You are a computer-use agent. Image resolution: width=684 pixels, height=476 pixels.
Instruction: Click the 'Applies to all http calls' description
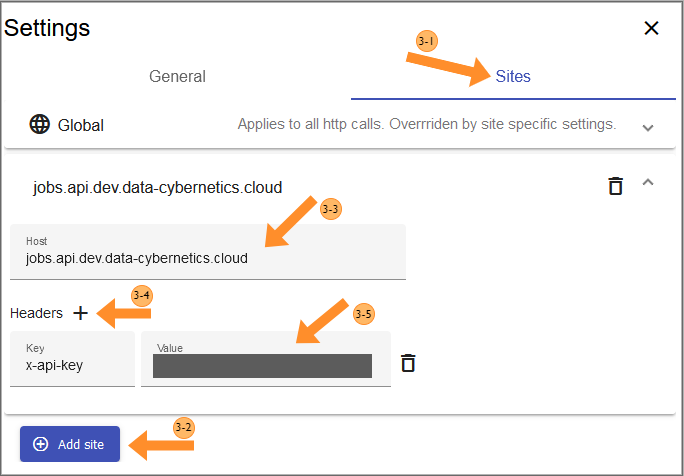coord(426,125)
